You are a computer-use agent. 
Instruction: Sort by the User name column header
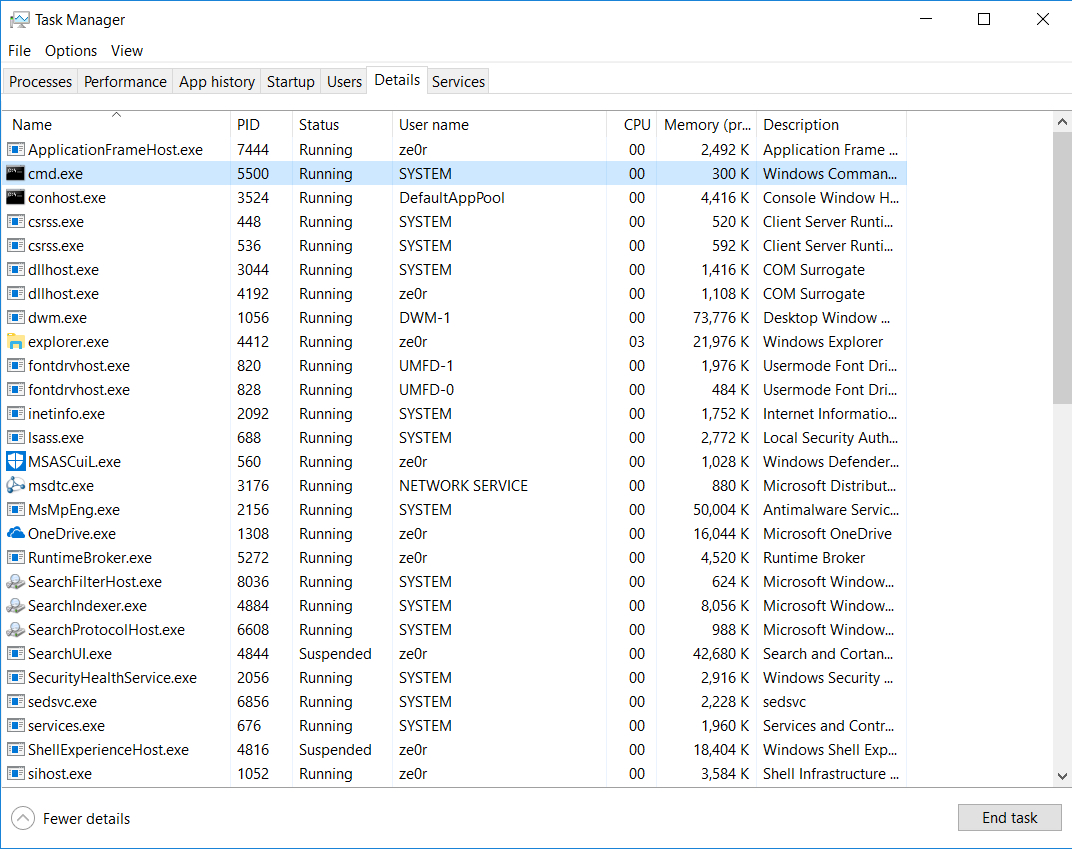(x=499, y=124)
